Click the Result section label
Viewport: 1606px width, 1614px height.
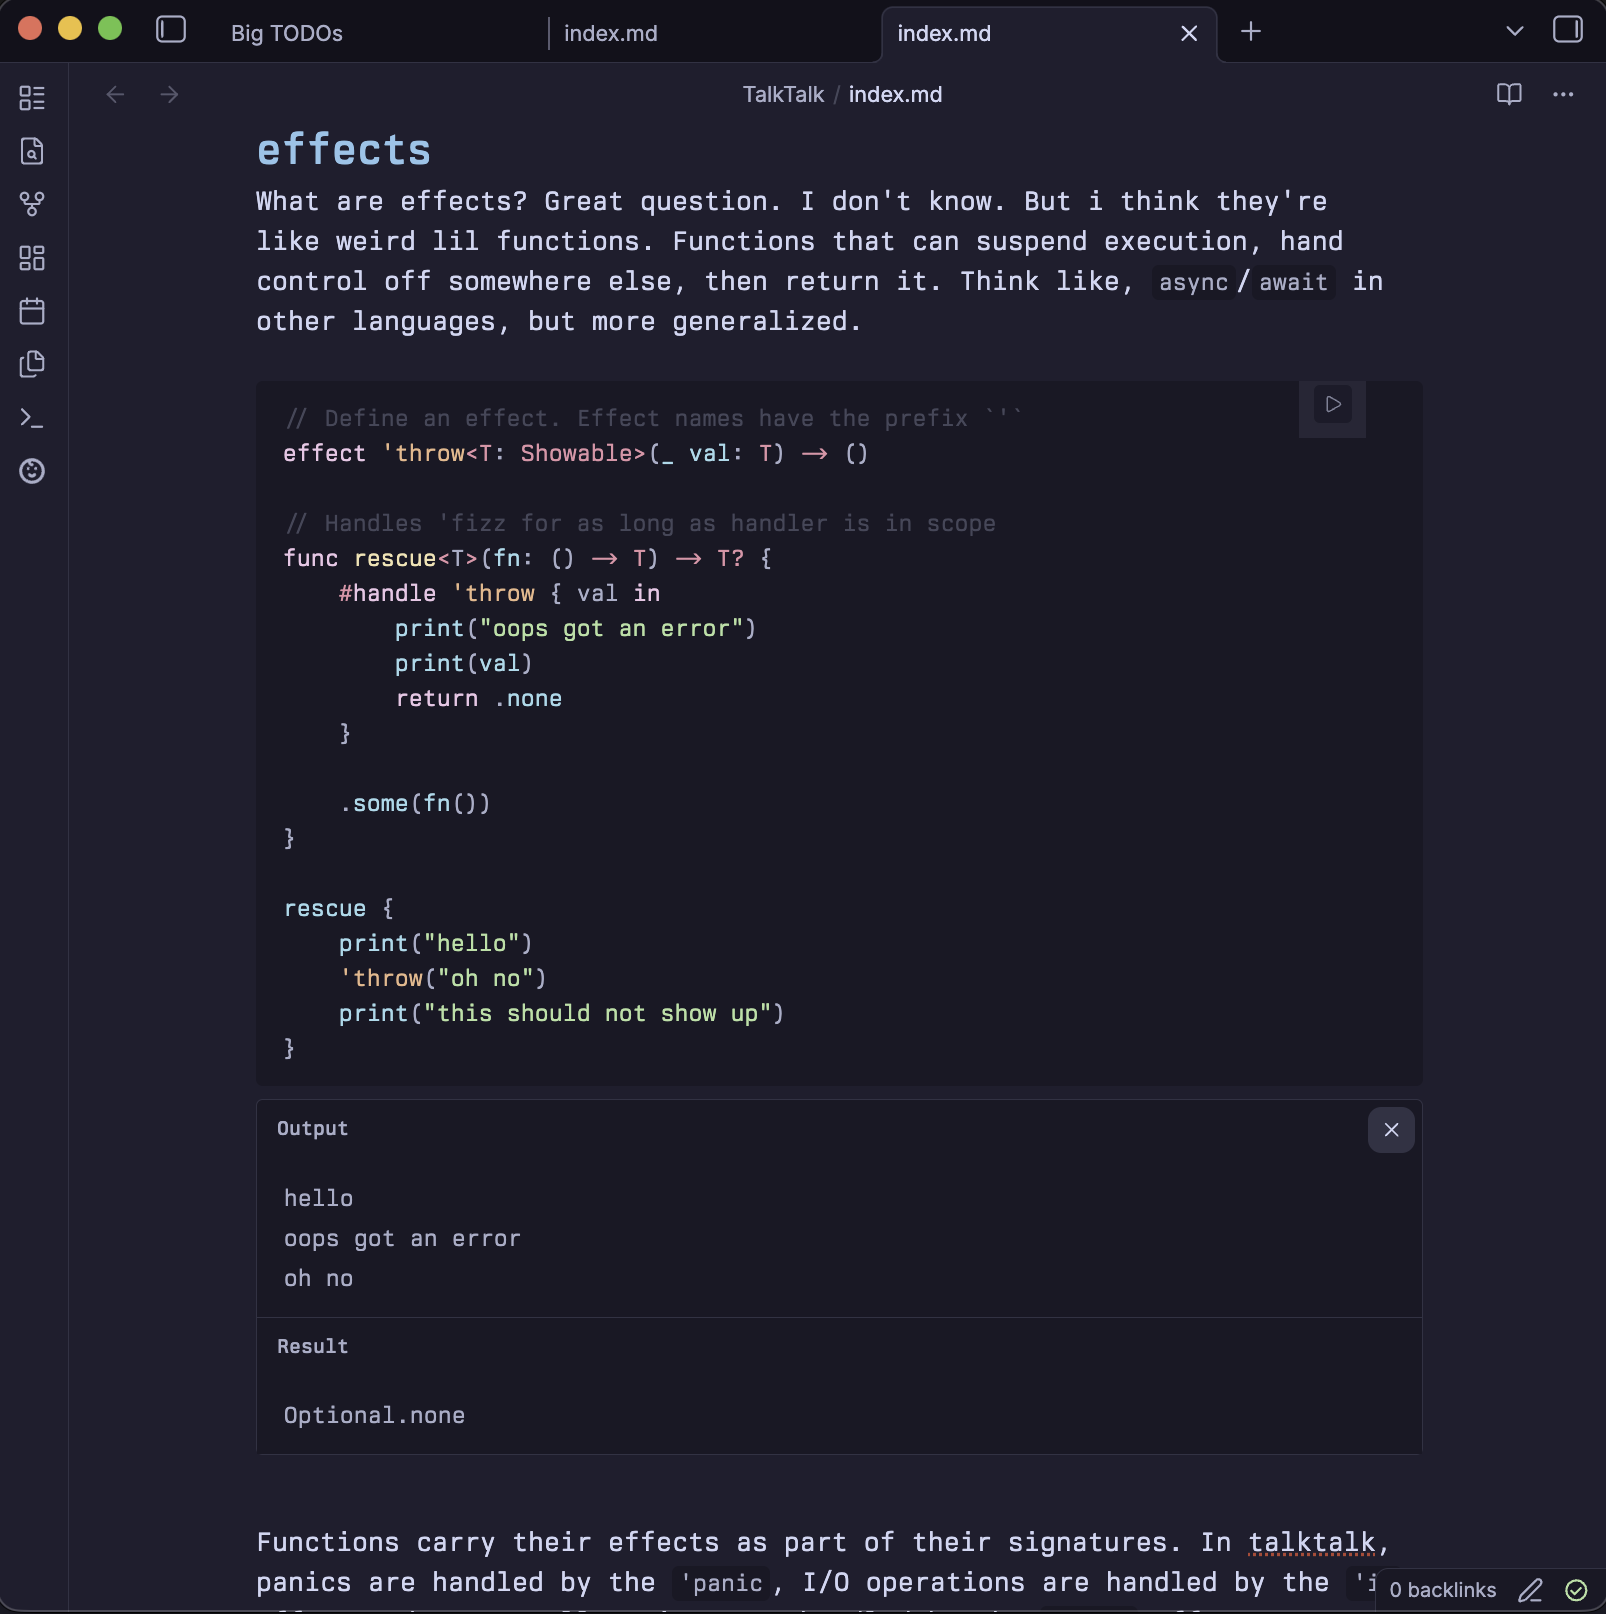coord(312,1346)
